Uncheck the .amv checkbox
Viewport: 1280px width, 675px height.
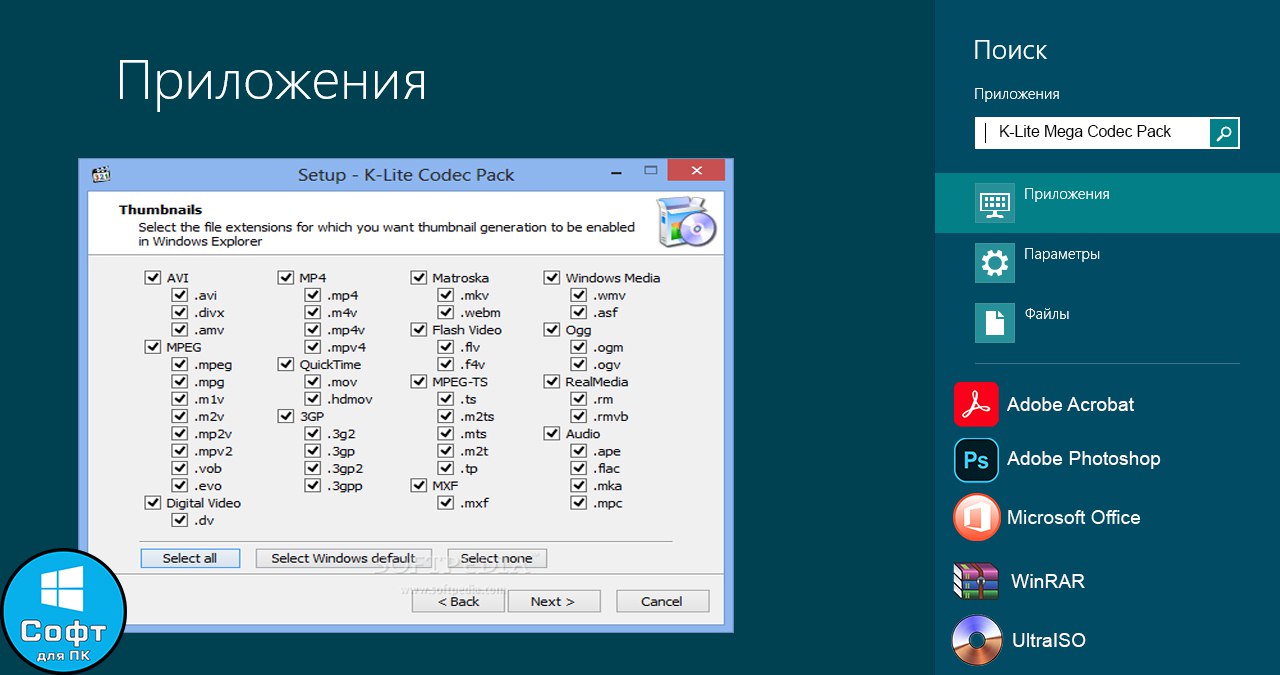pyautogui.click(x=179, y=329)
